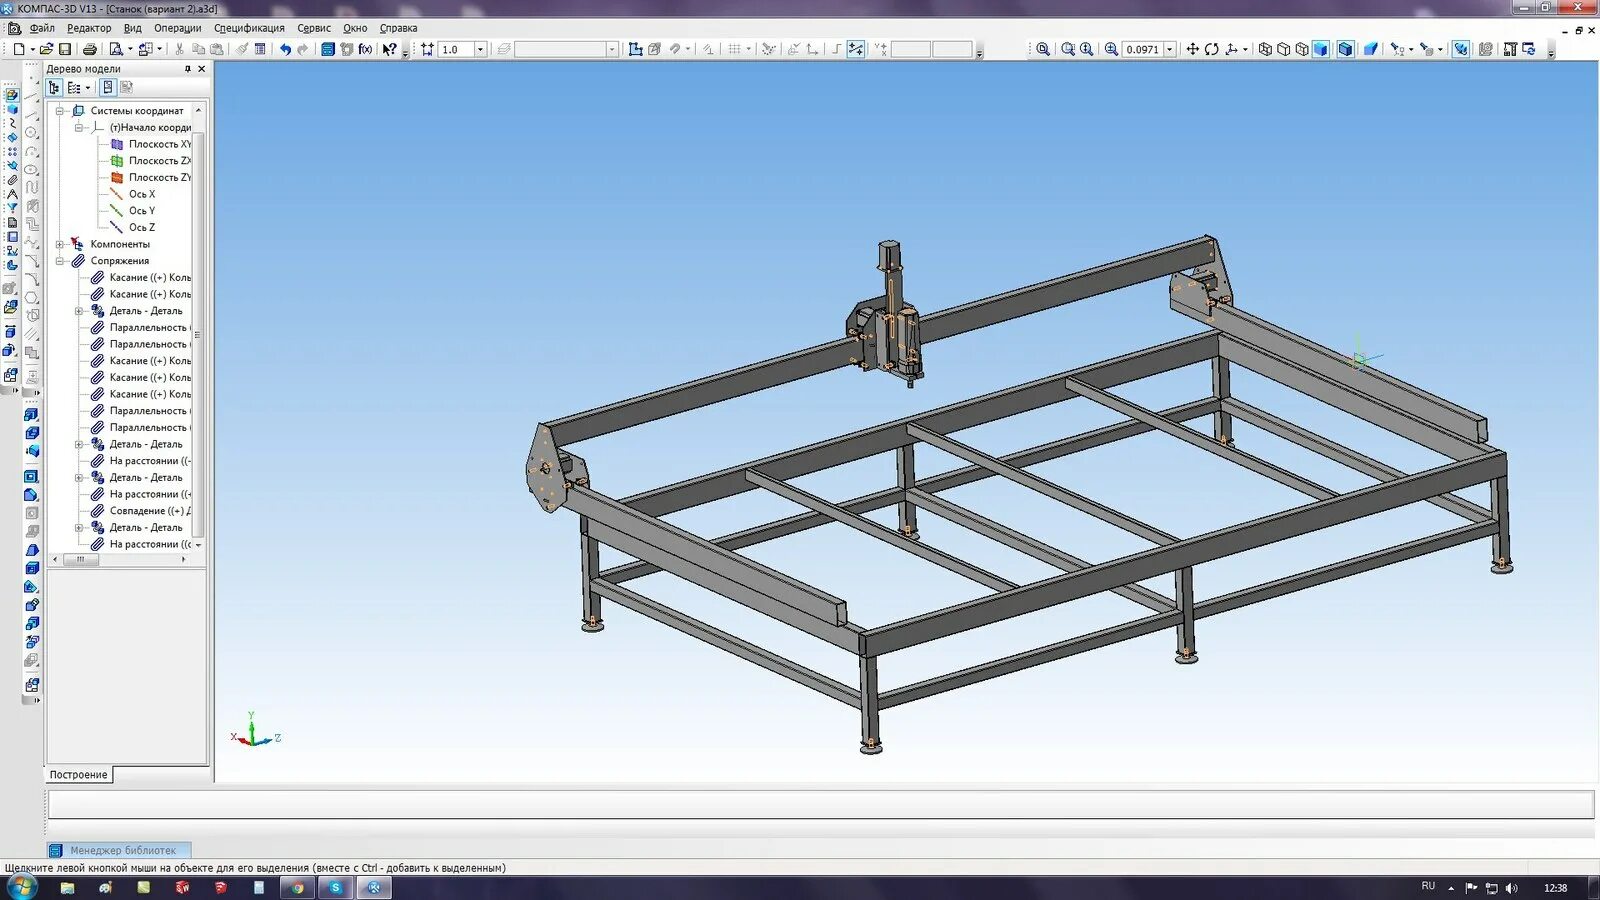Open the Сервис menu

314,28
